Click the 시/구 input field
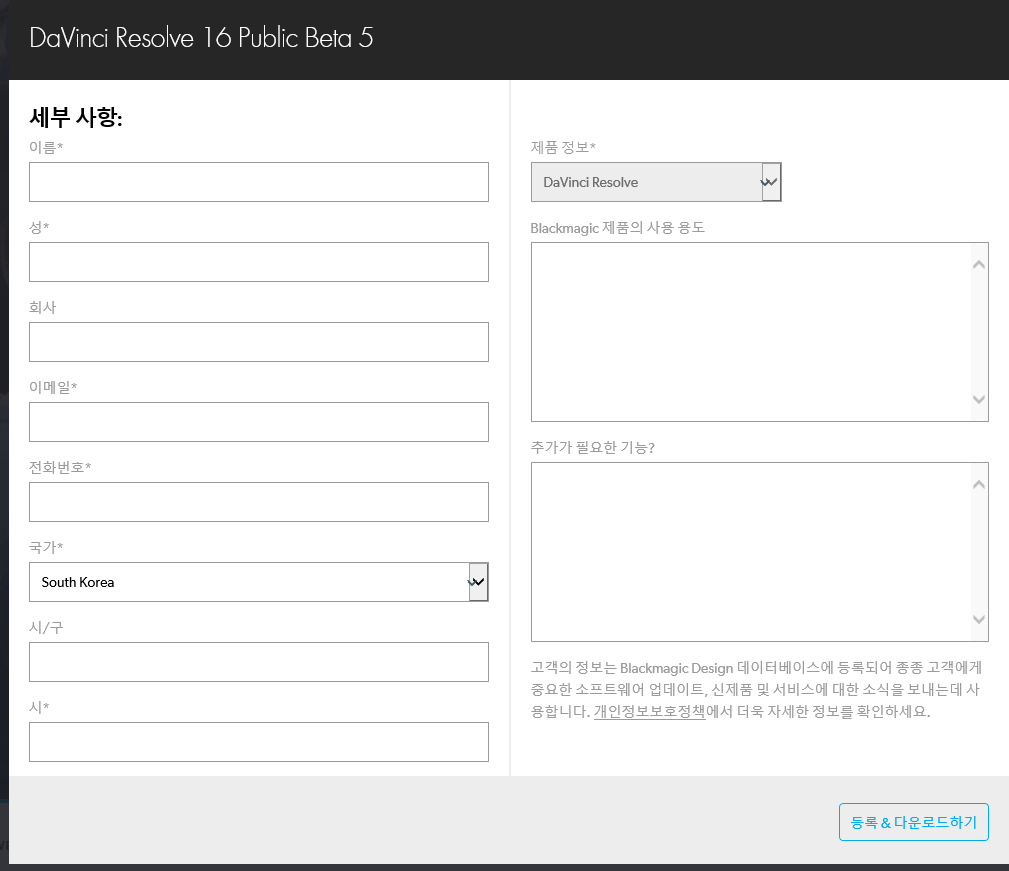This screenshot has height=871, width=1009. click(259, 662)
